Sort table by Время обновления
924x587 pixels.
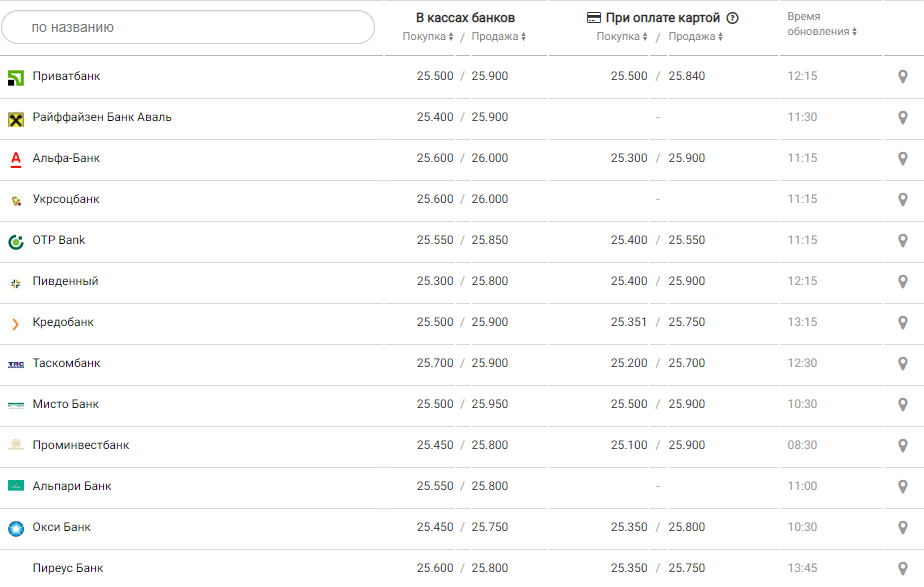coord(821,31)
